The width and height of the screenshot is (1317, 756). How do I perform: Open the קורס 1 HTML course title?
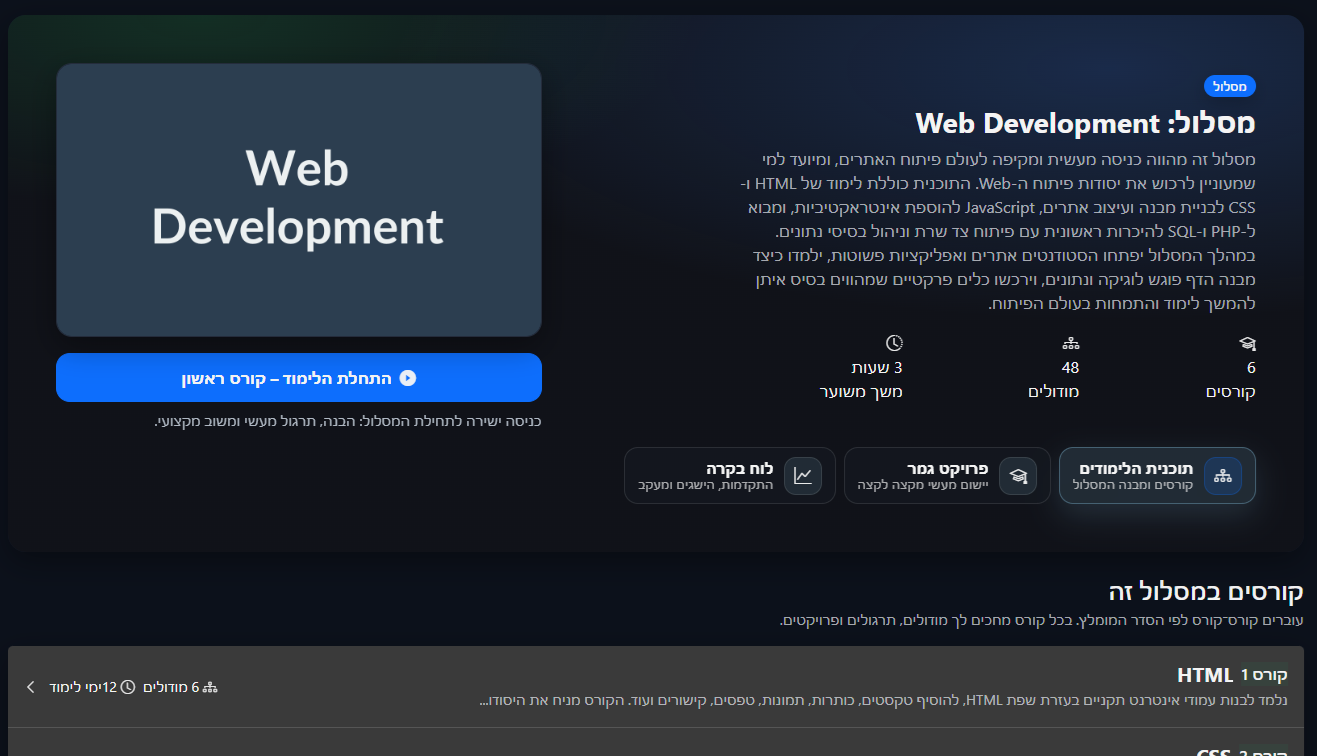point(1232,675)
